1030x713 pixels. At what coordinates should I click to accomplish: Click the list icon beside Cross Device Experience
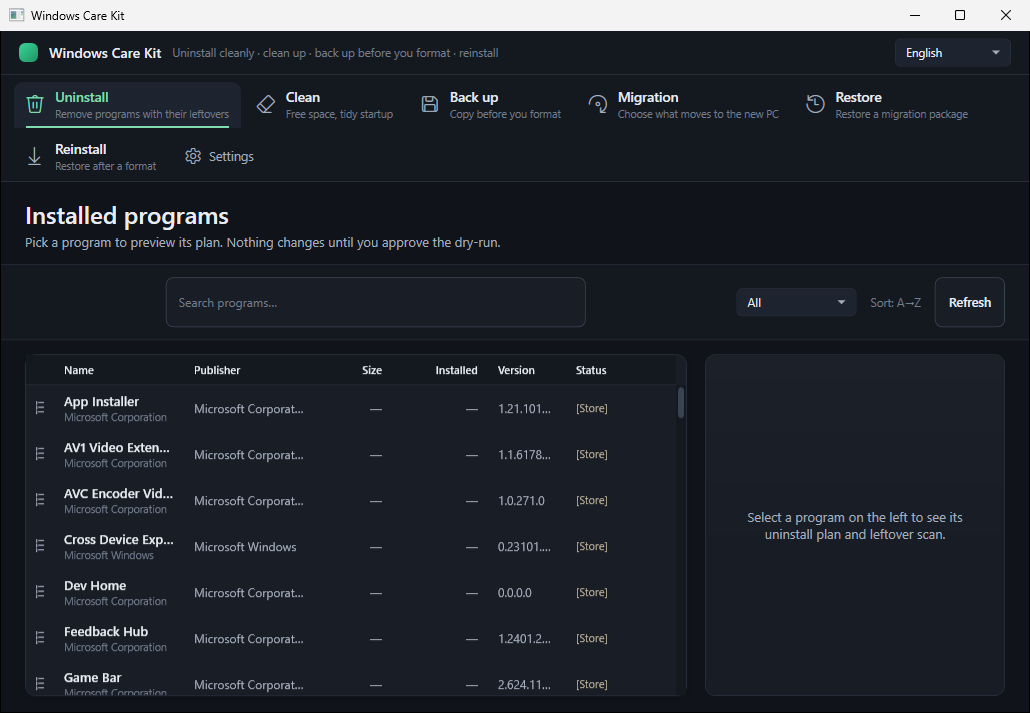40,546
